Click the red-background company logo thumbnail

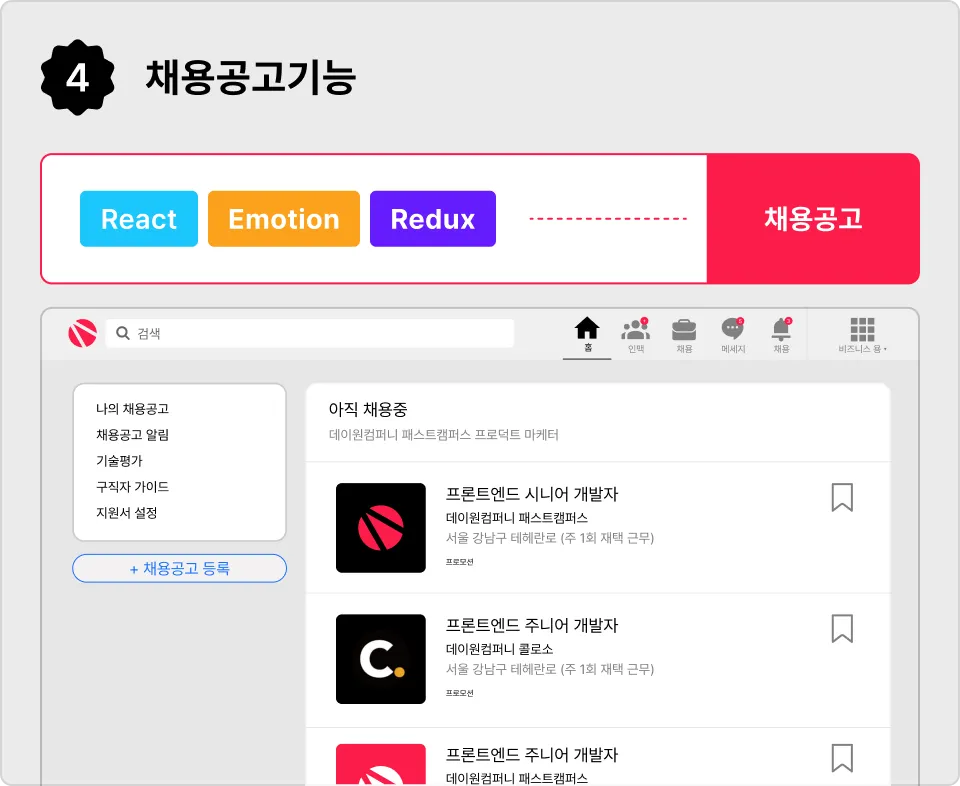(381, 764)
